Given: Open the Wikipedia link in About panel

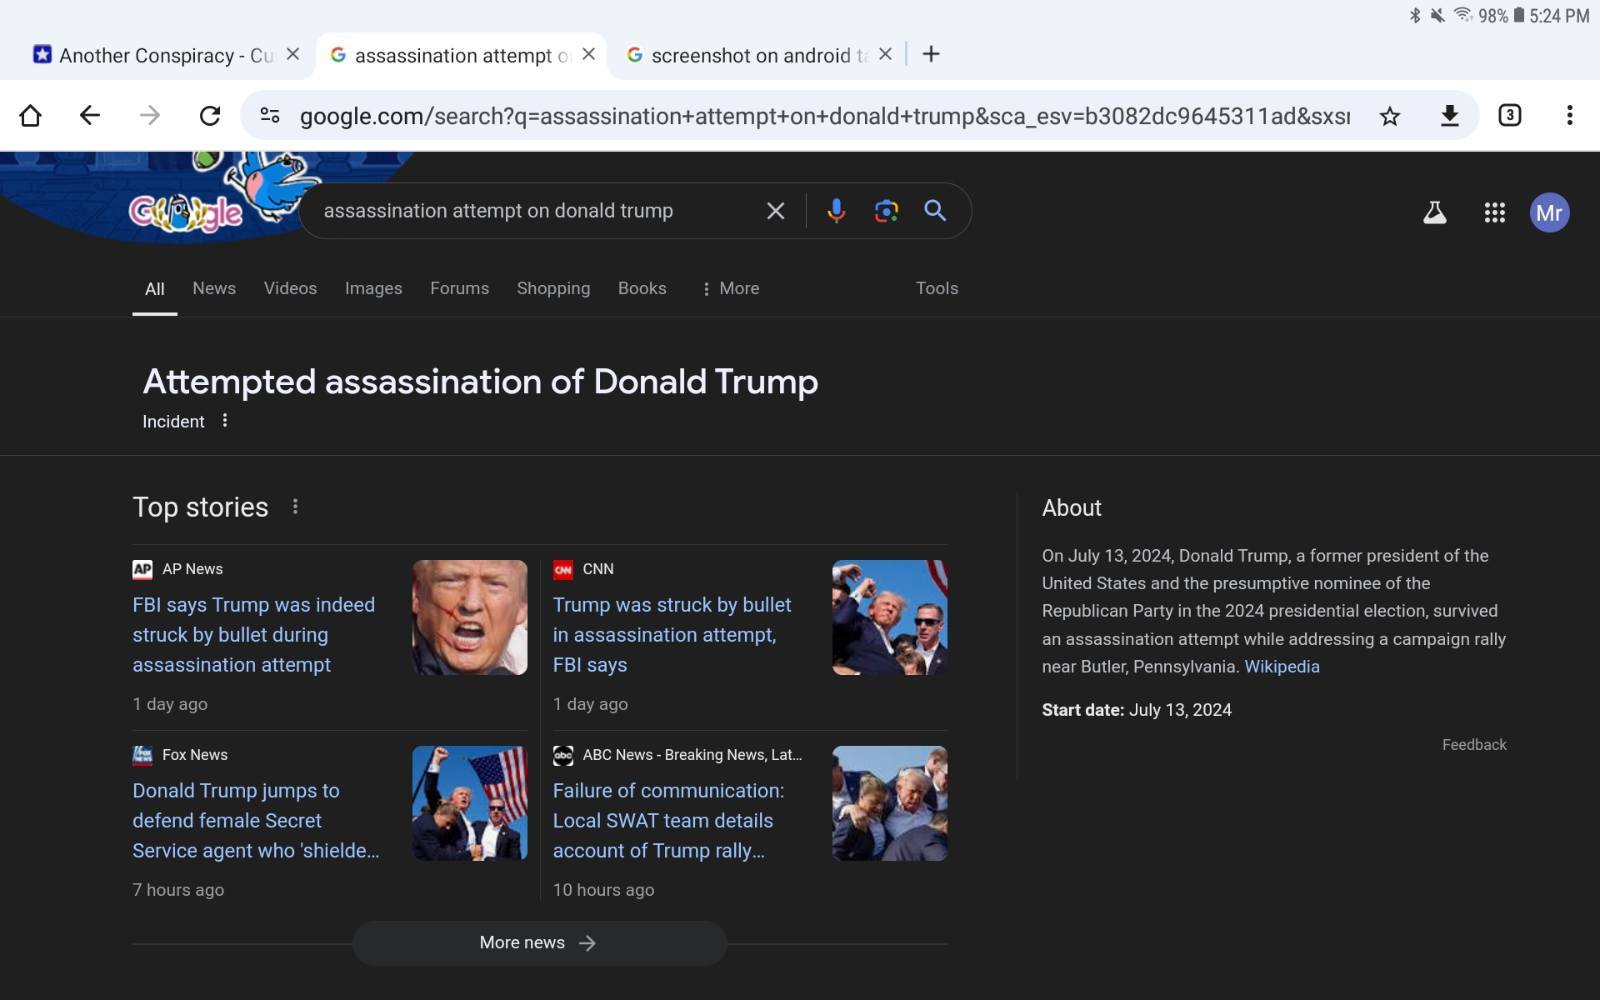Looking at the screenshot, I should (1282, 667).
